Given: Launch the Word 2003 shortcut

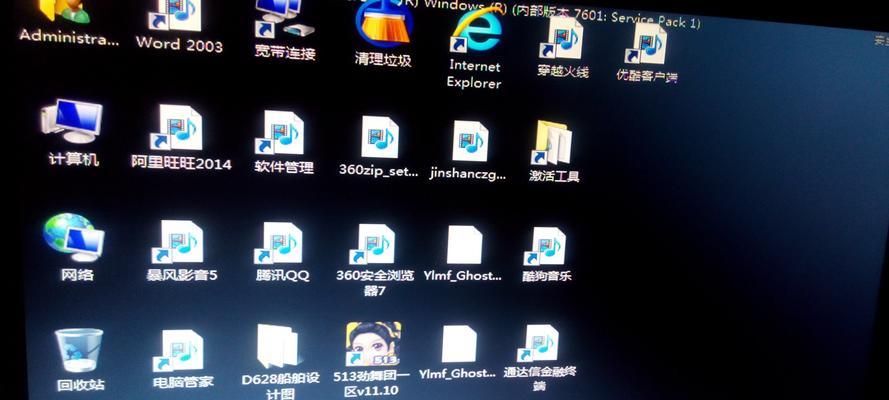Looking at the screenshot, I should [x=177, y=14].
